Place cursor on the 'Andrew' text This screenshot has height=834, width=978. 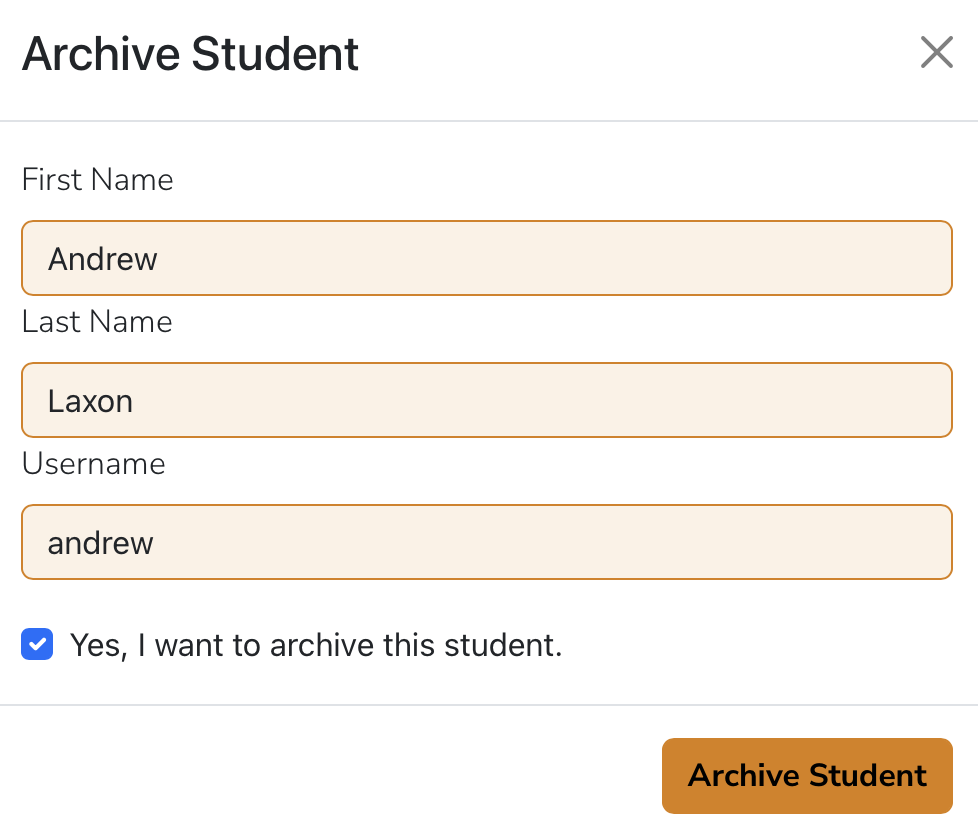tap(103, 259)
